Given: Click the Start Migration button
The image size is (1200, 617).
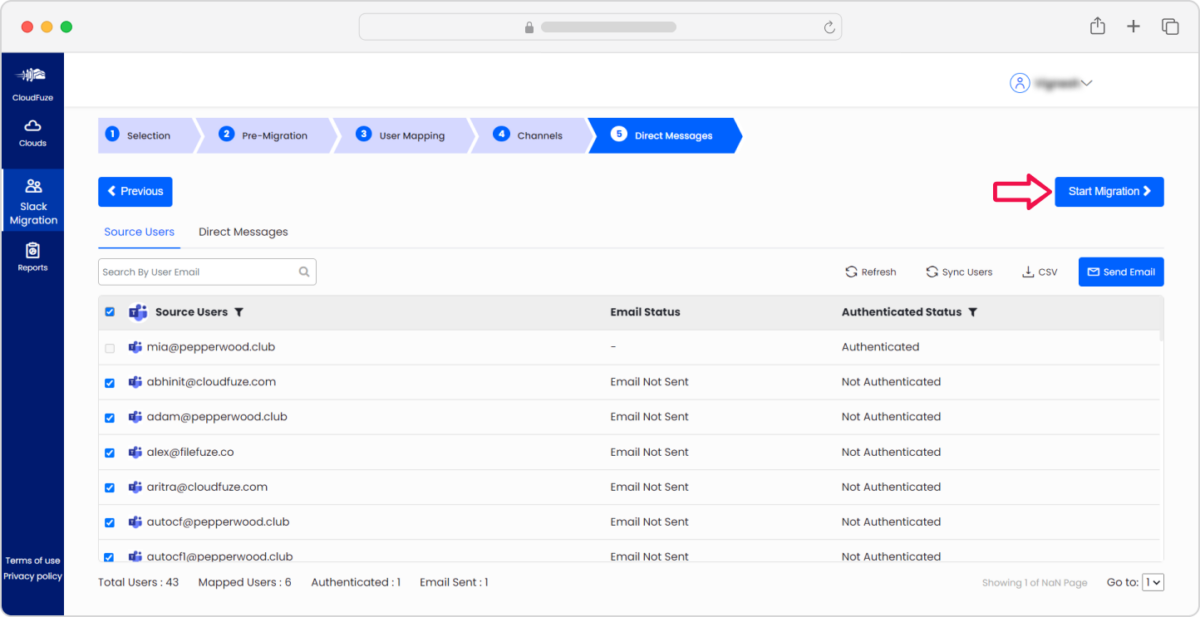Looking at the screenshot, I should [1109, 191].
